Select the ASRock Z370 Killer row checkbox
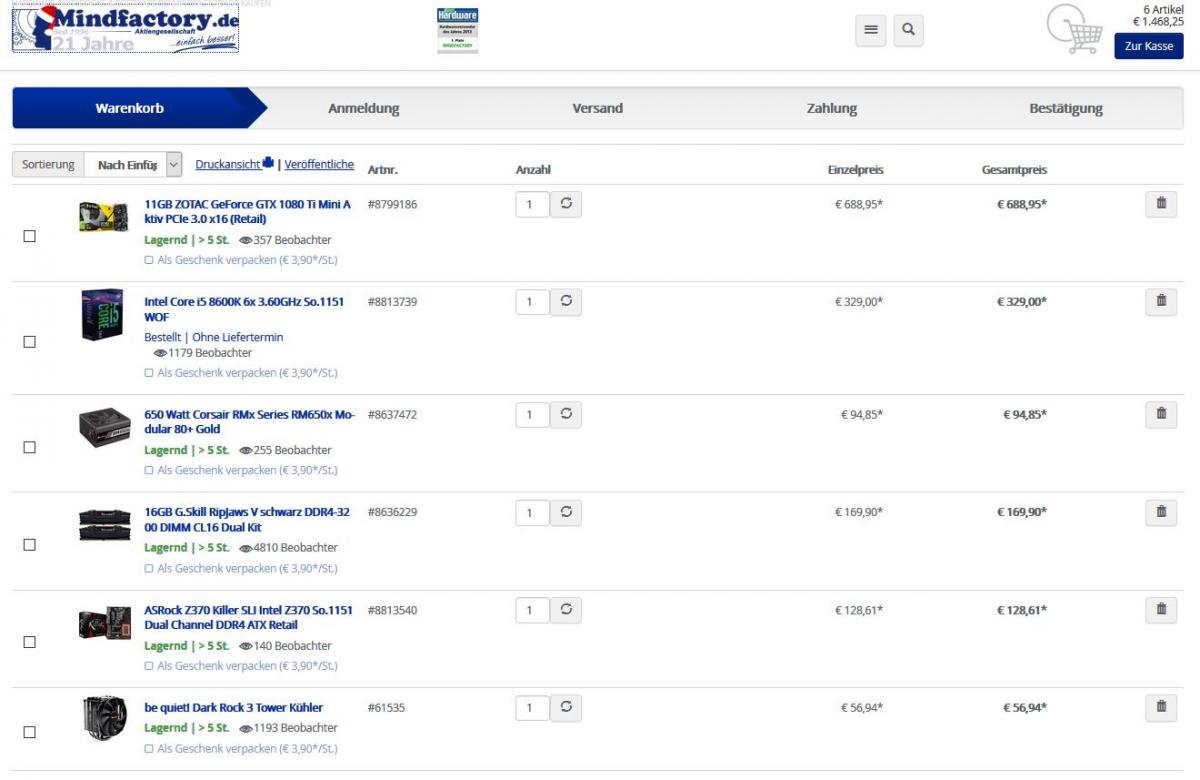 (x=29, y=642)
